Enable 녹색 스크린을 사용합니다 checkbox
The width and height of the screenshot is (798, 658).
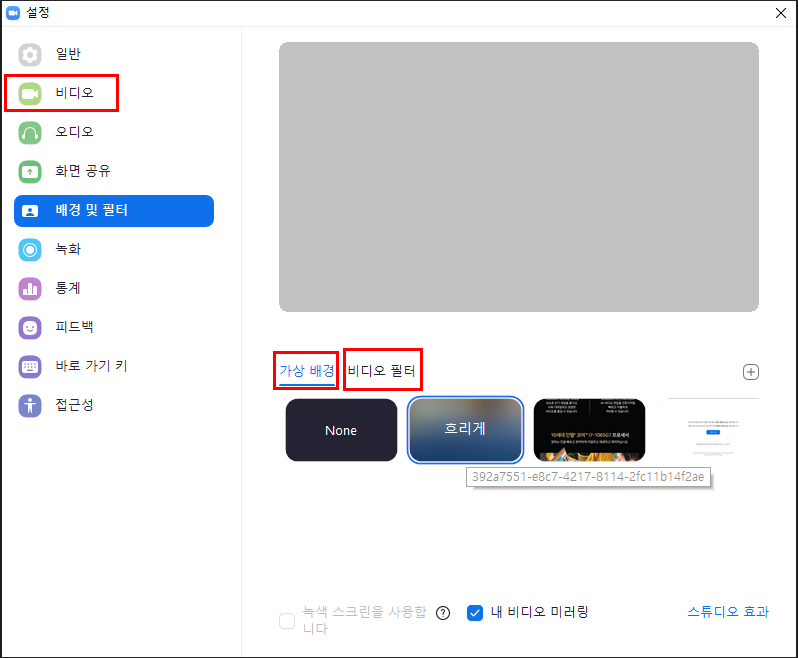point(287,621)
